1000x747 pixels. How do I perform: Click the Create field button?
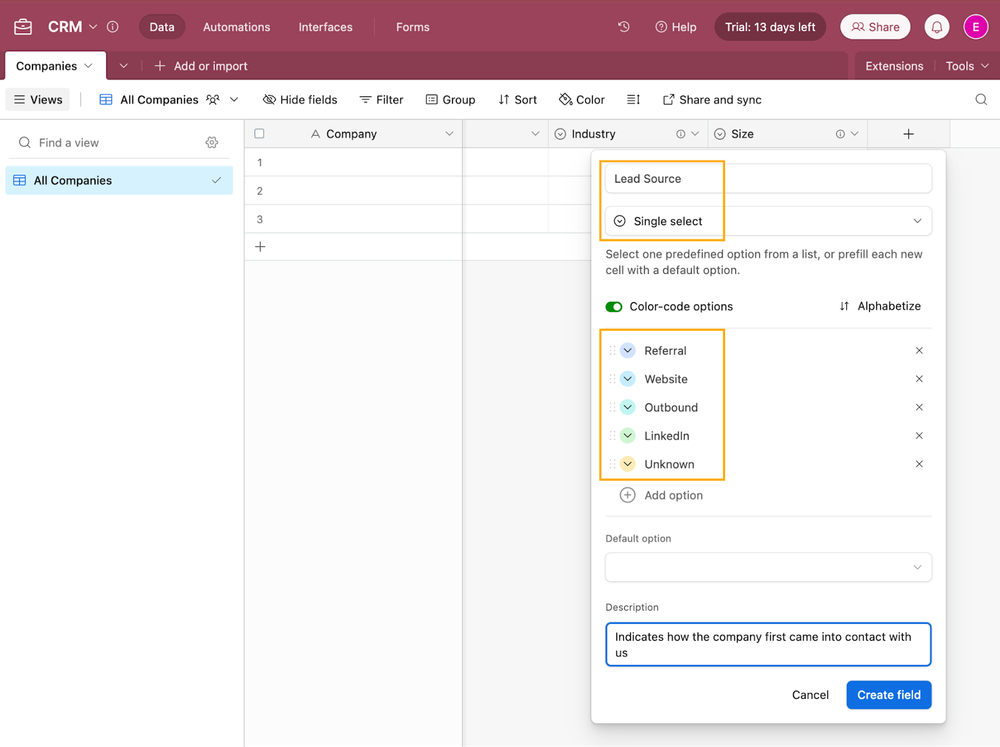coord(888,694)
